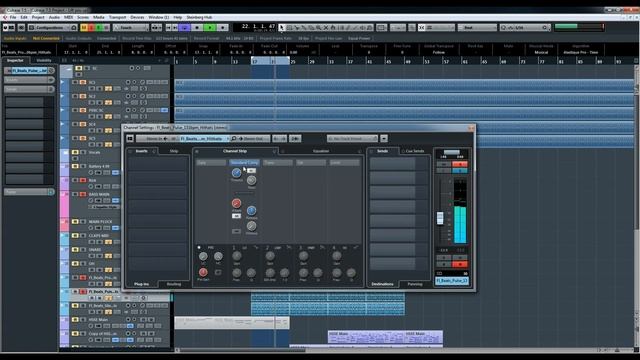This screenshot has height=360, width=640.
Task: Click the blue Release knob
Action: [251, 211]
